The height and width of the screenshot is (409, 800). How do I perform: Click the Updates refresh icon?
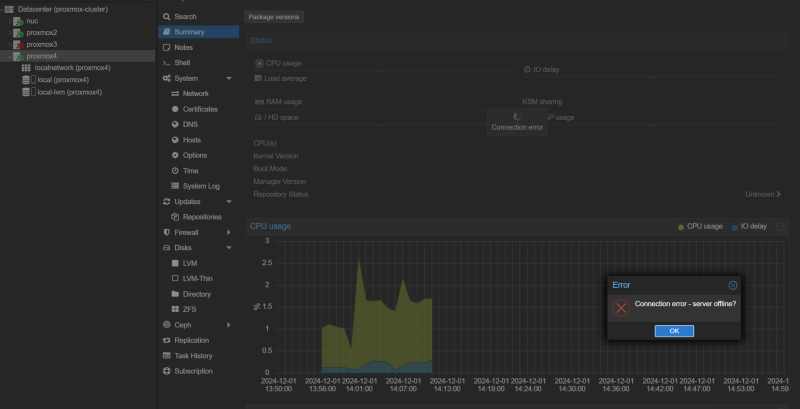[x=166, y=201]
